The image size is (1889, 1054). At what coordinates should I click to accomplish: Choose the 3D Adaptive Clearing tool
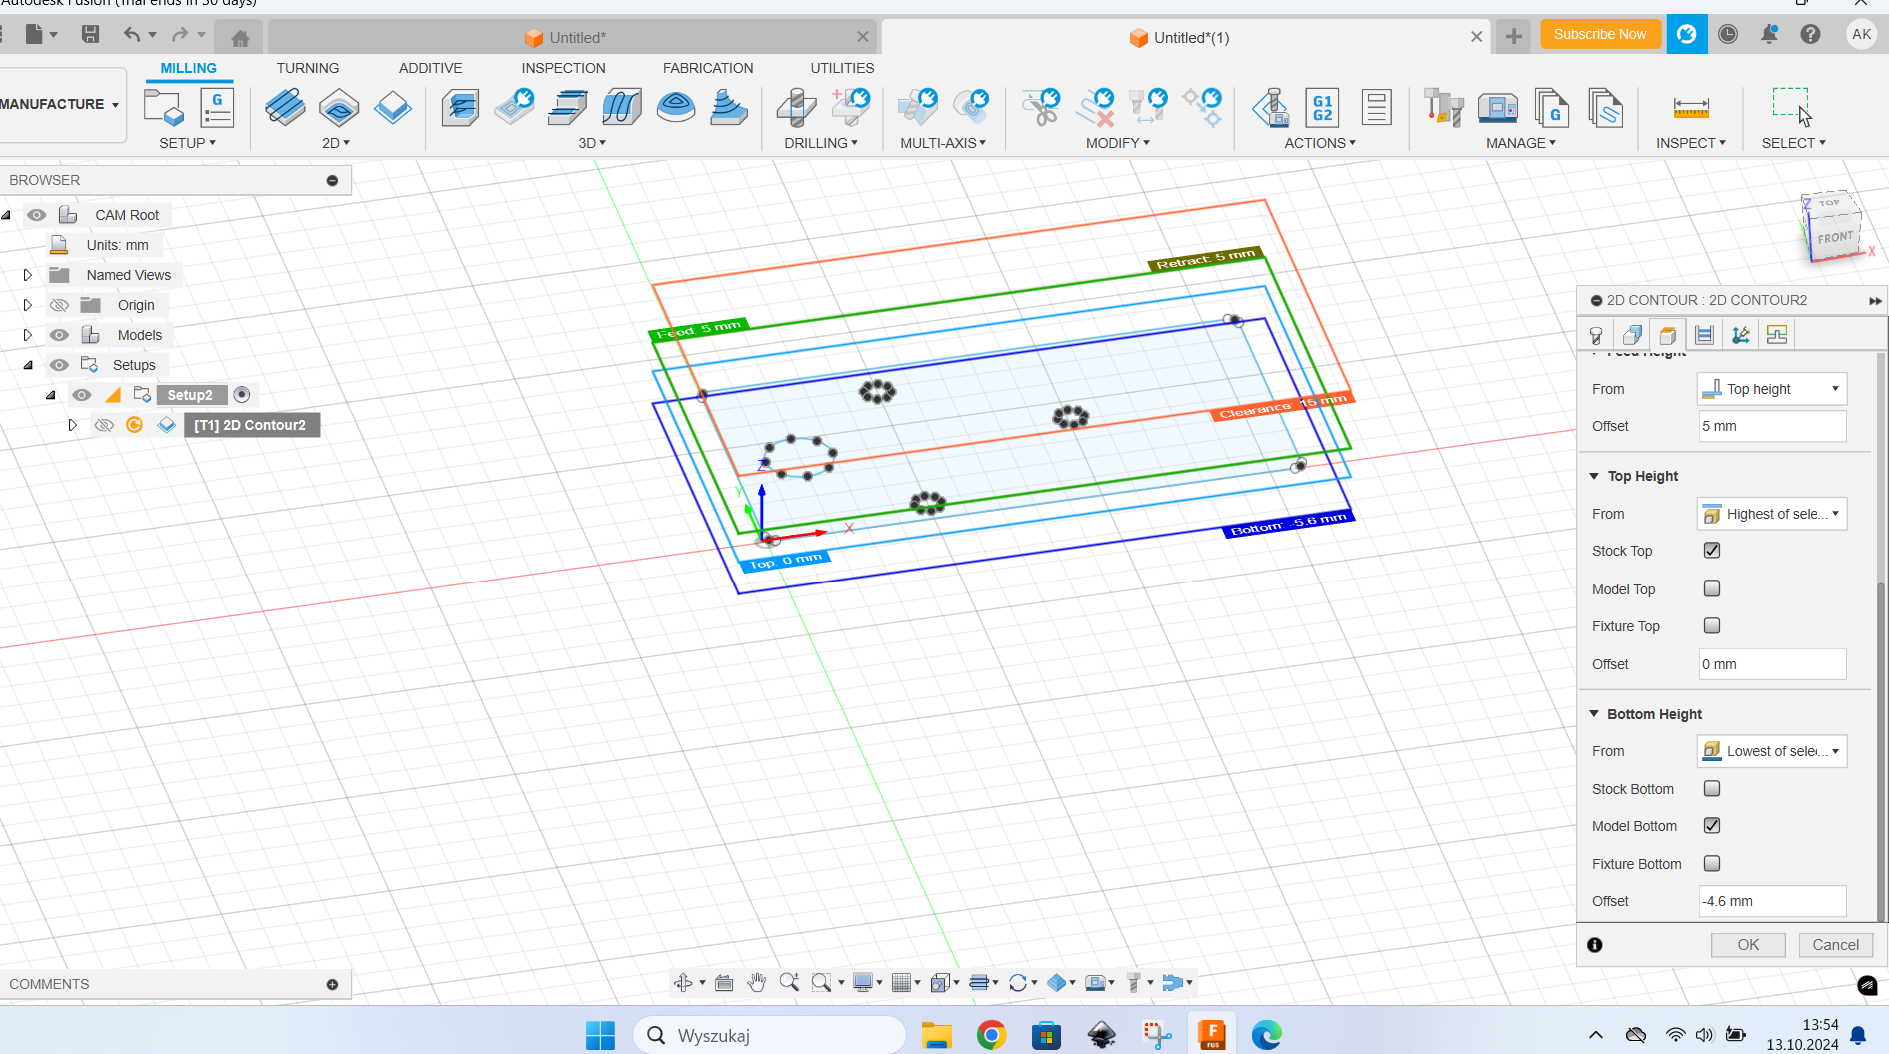click(460, 107)
